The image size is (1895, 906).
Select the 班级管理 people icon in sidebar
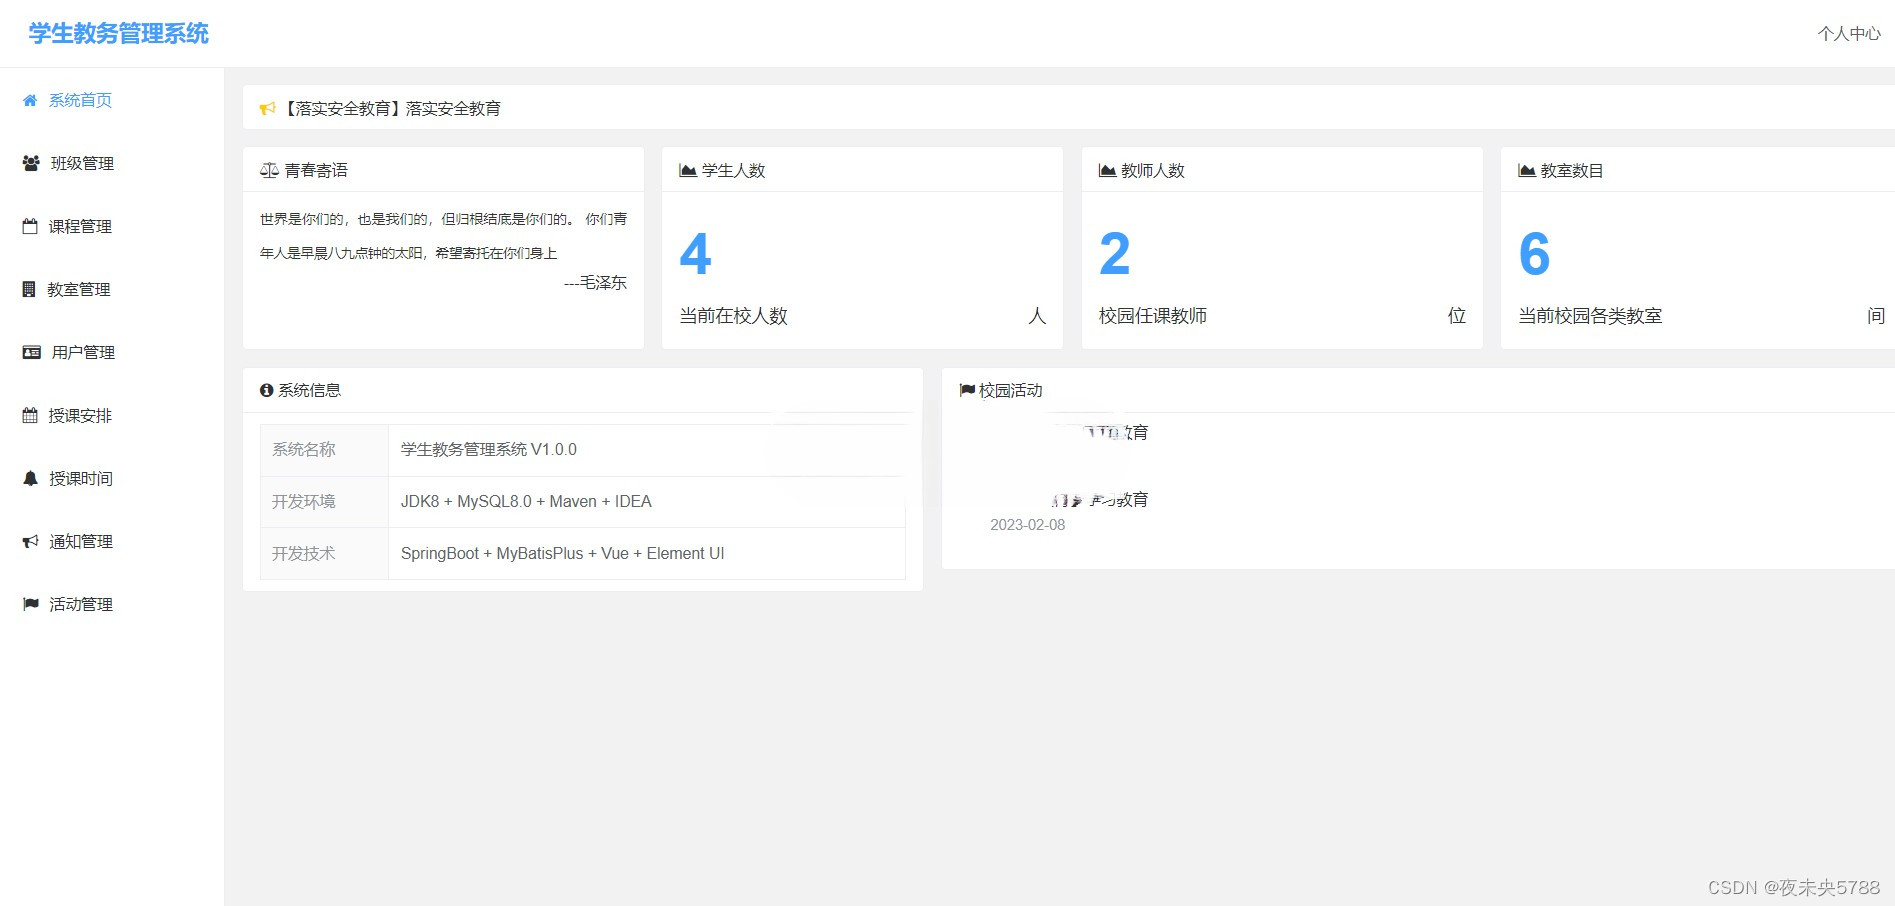click(x=29, y=163)
